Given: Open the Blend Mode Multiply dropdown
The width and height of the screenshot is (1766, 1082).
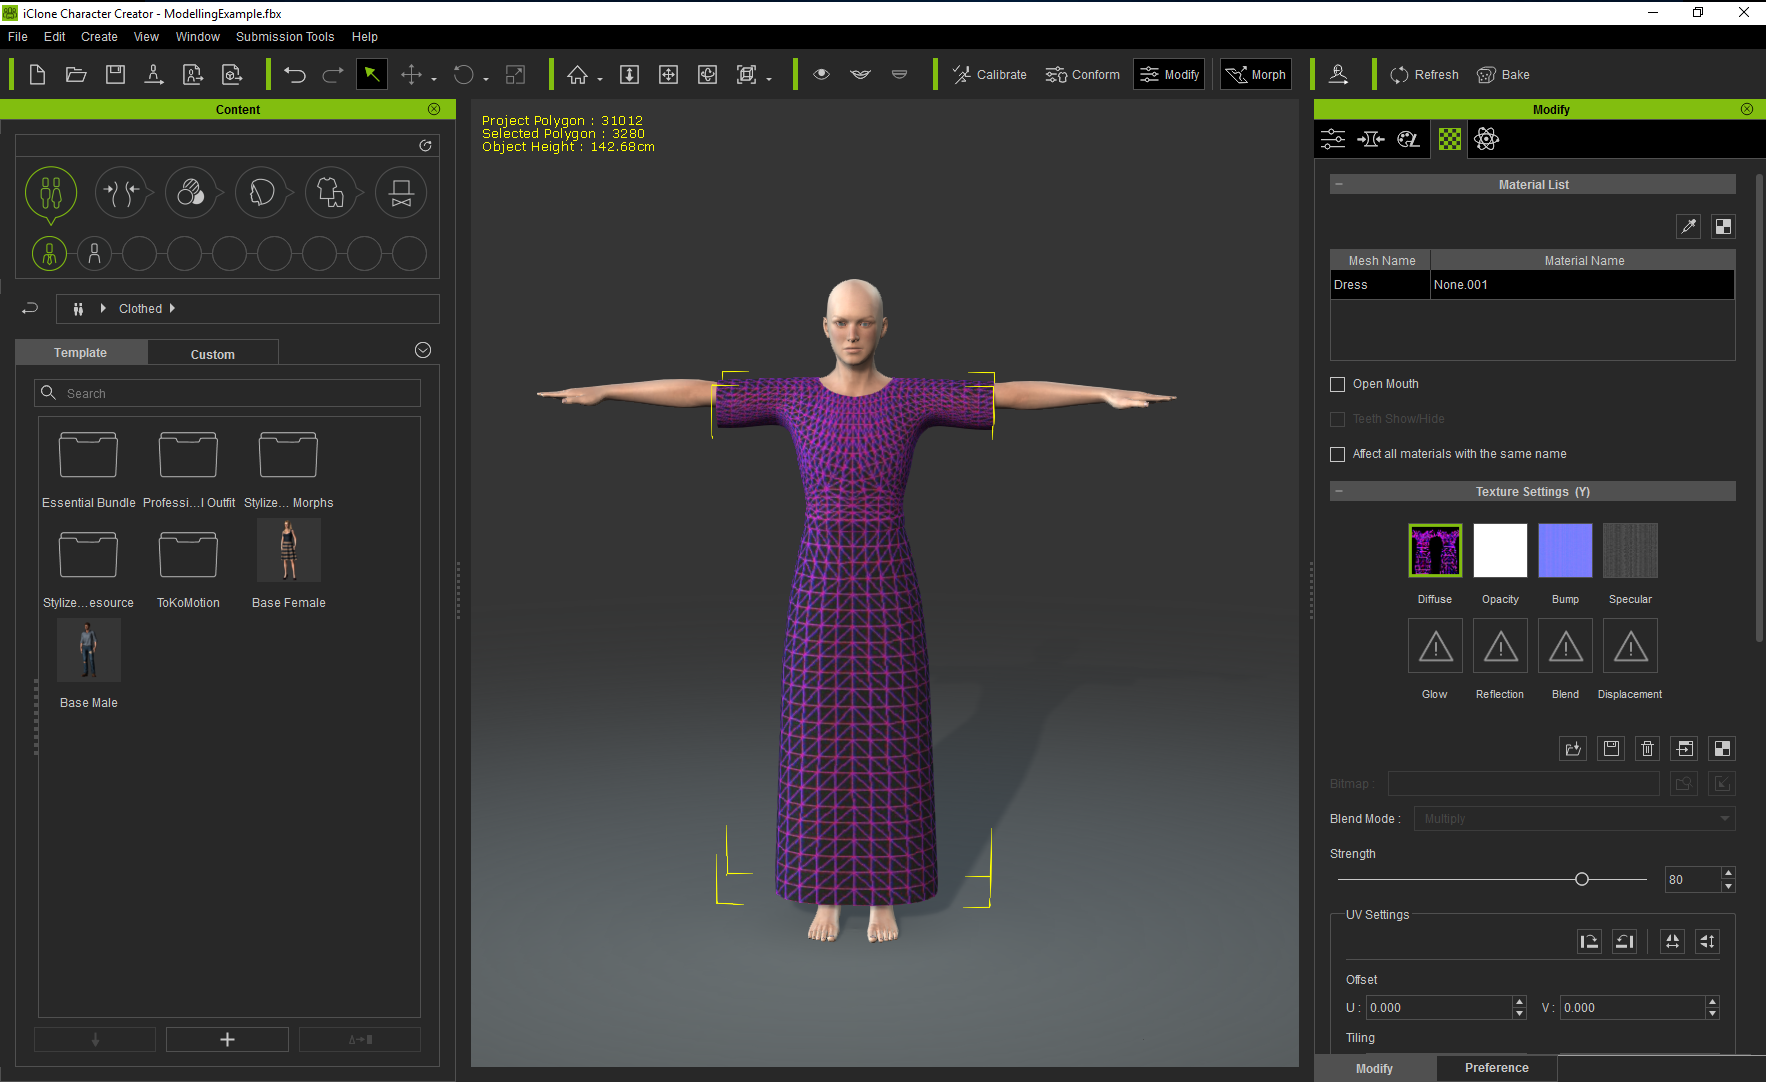Looking at the screenshot, I should pos(1574,818).
